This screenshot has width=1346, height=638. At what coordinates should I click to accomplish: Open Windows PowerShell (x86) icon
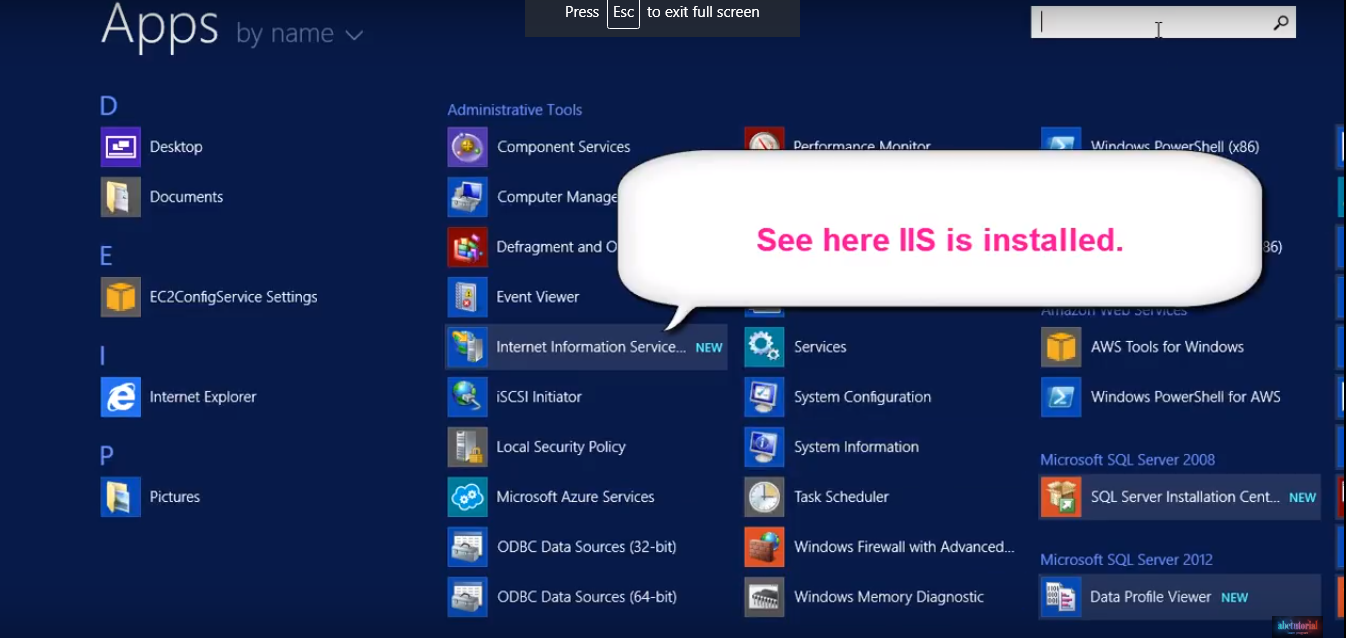click(x=1061, y=140)
